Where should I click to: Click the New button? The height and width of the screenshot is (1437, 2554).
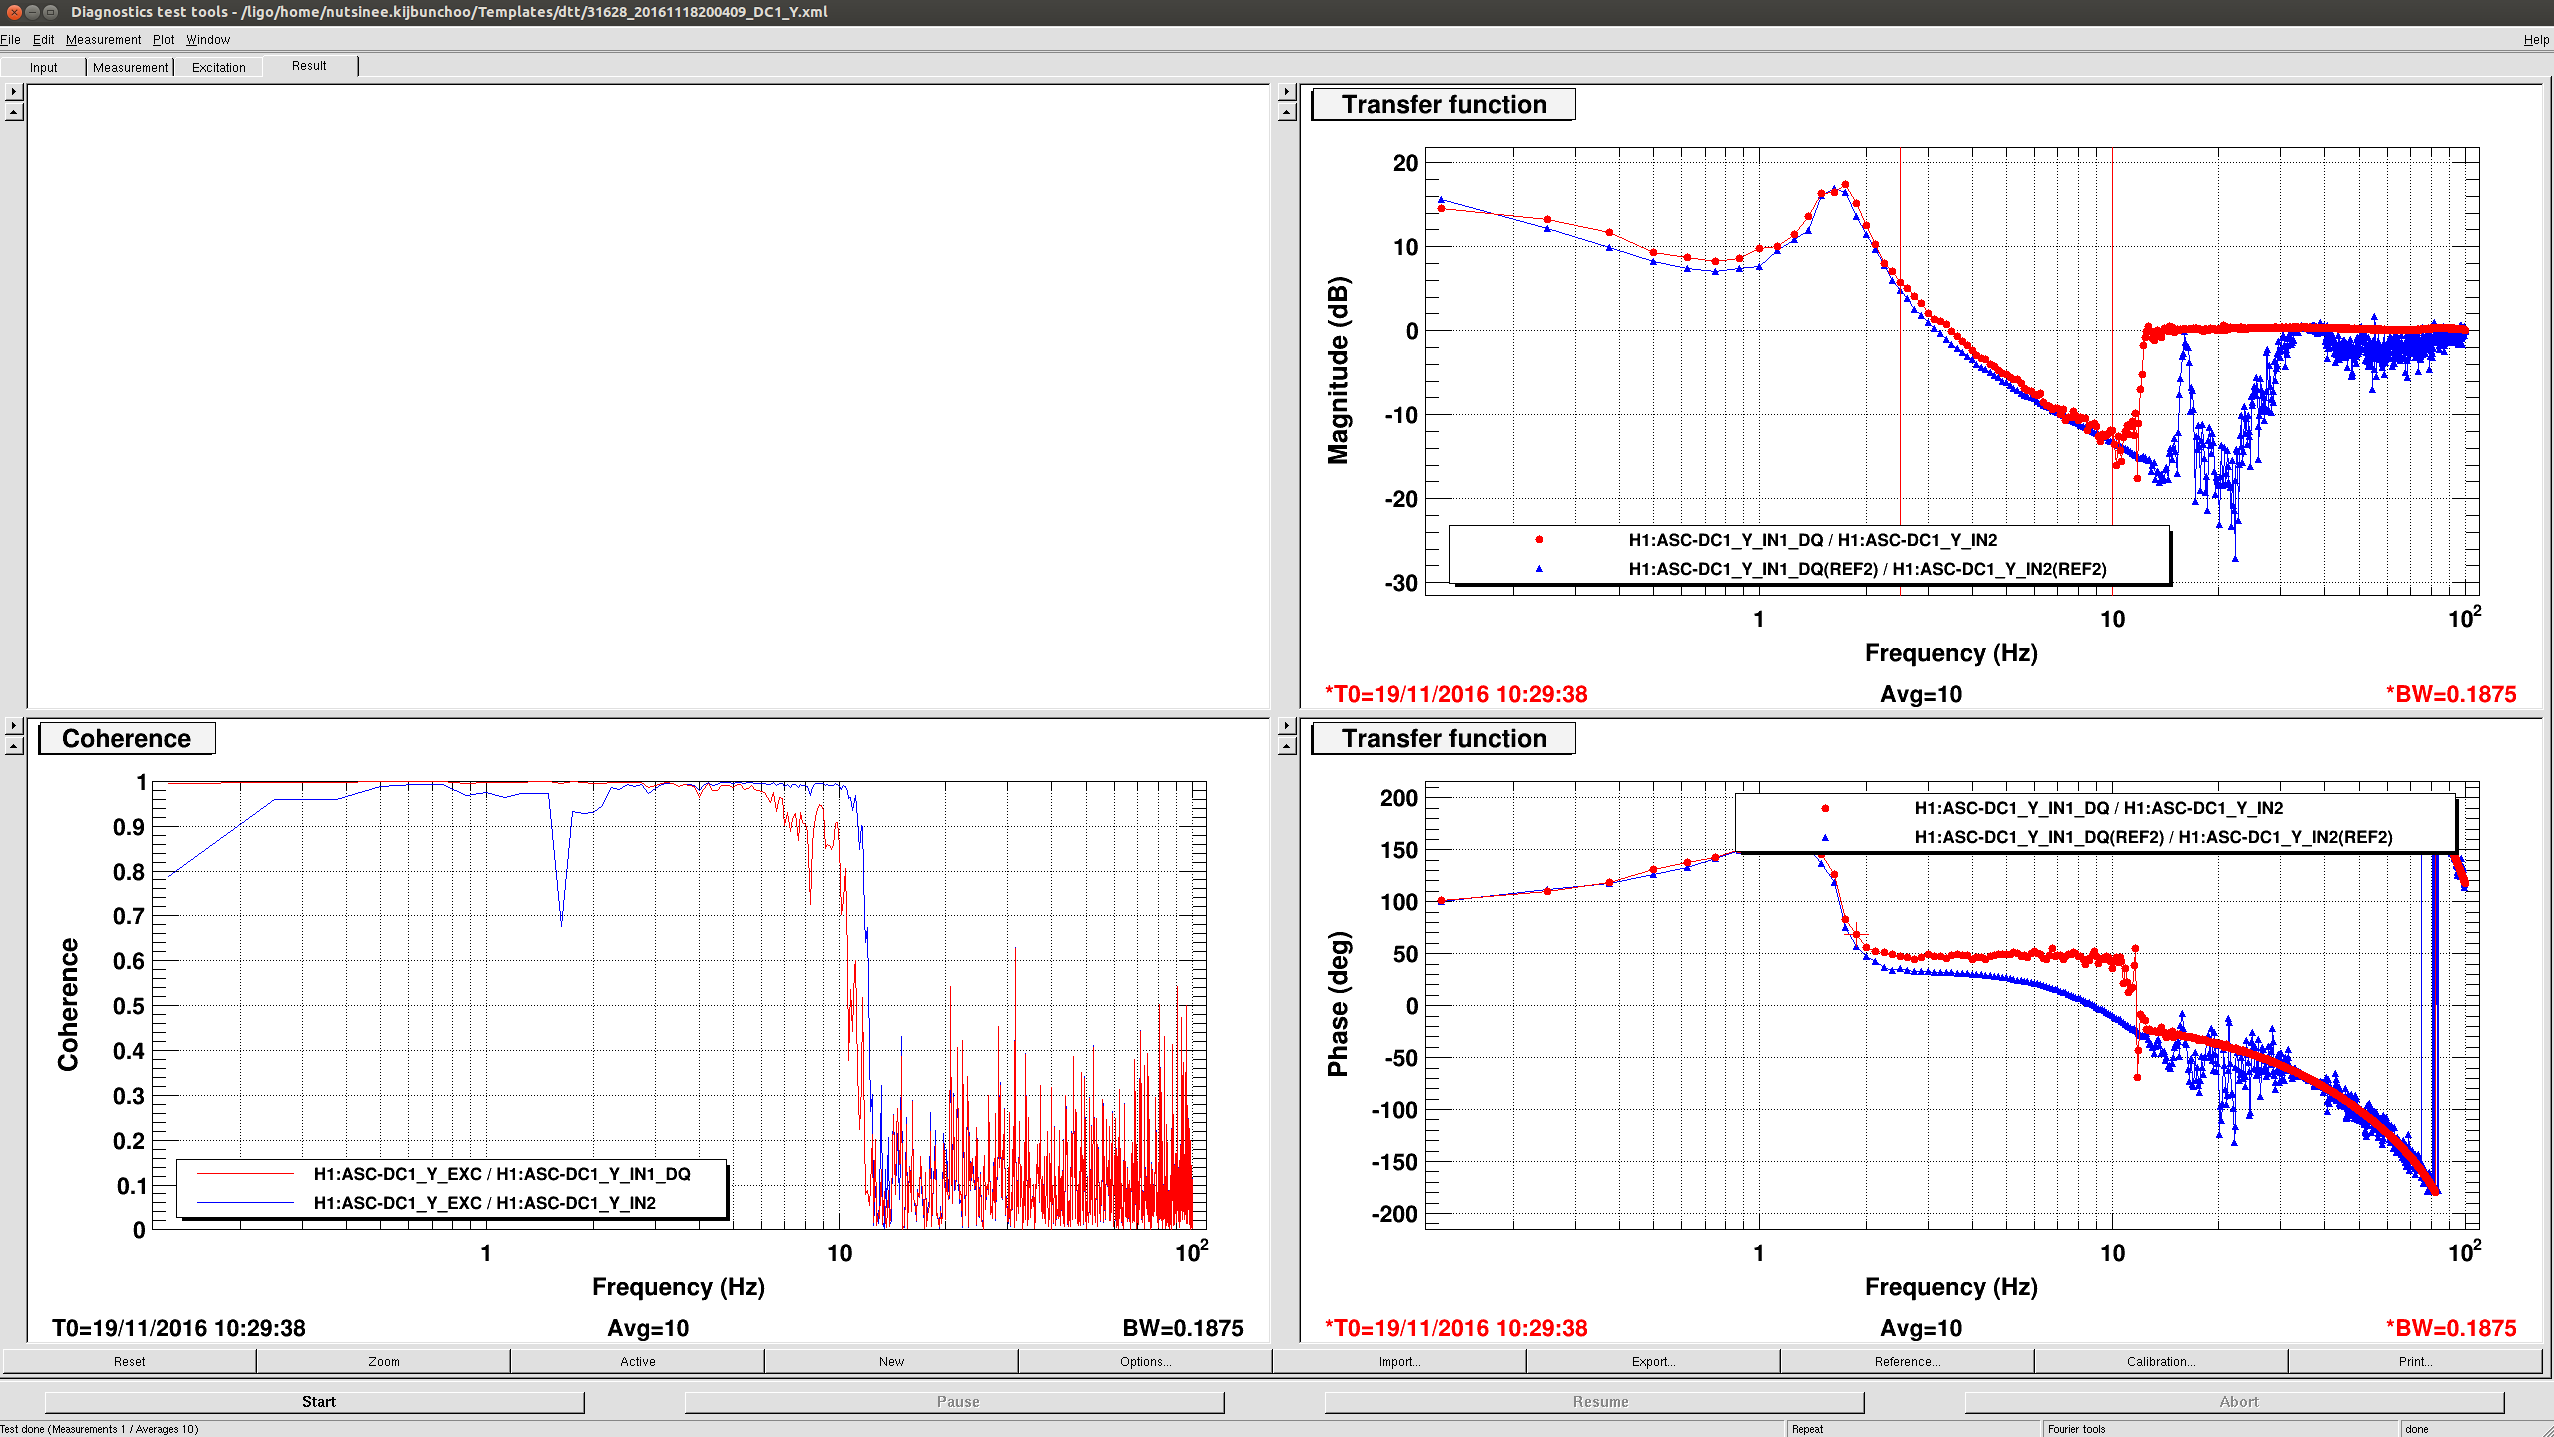point(892,1361)
